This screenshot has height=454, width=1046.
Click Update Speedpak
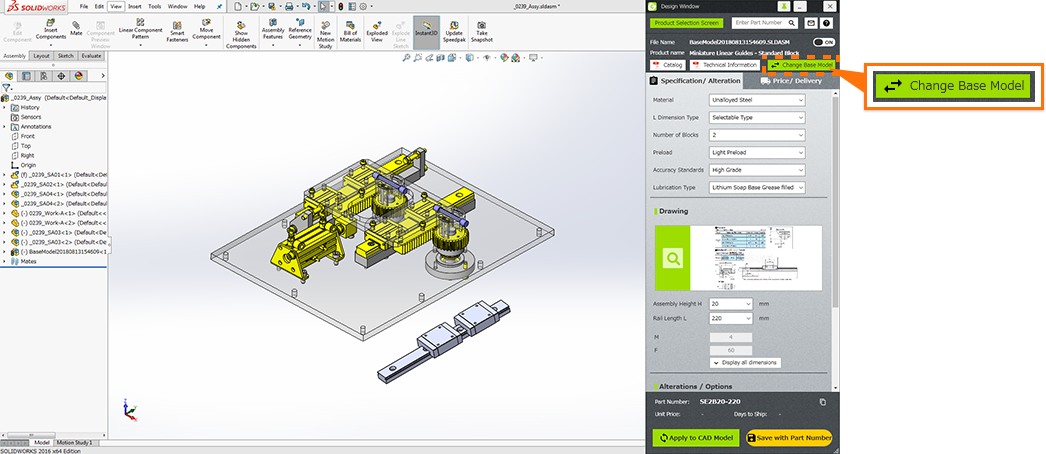454,31
